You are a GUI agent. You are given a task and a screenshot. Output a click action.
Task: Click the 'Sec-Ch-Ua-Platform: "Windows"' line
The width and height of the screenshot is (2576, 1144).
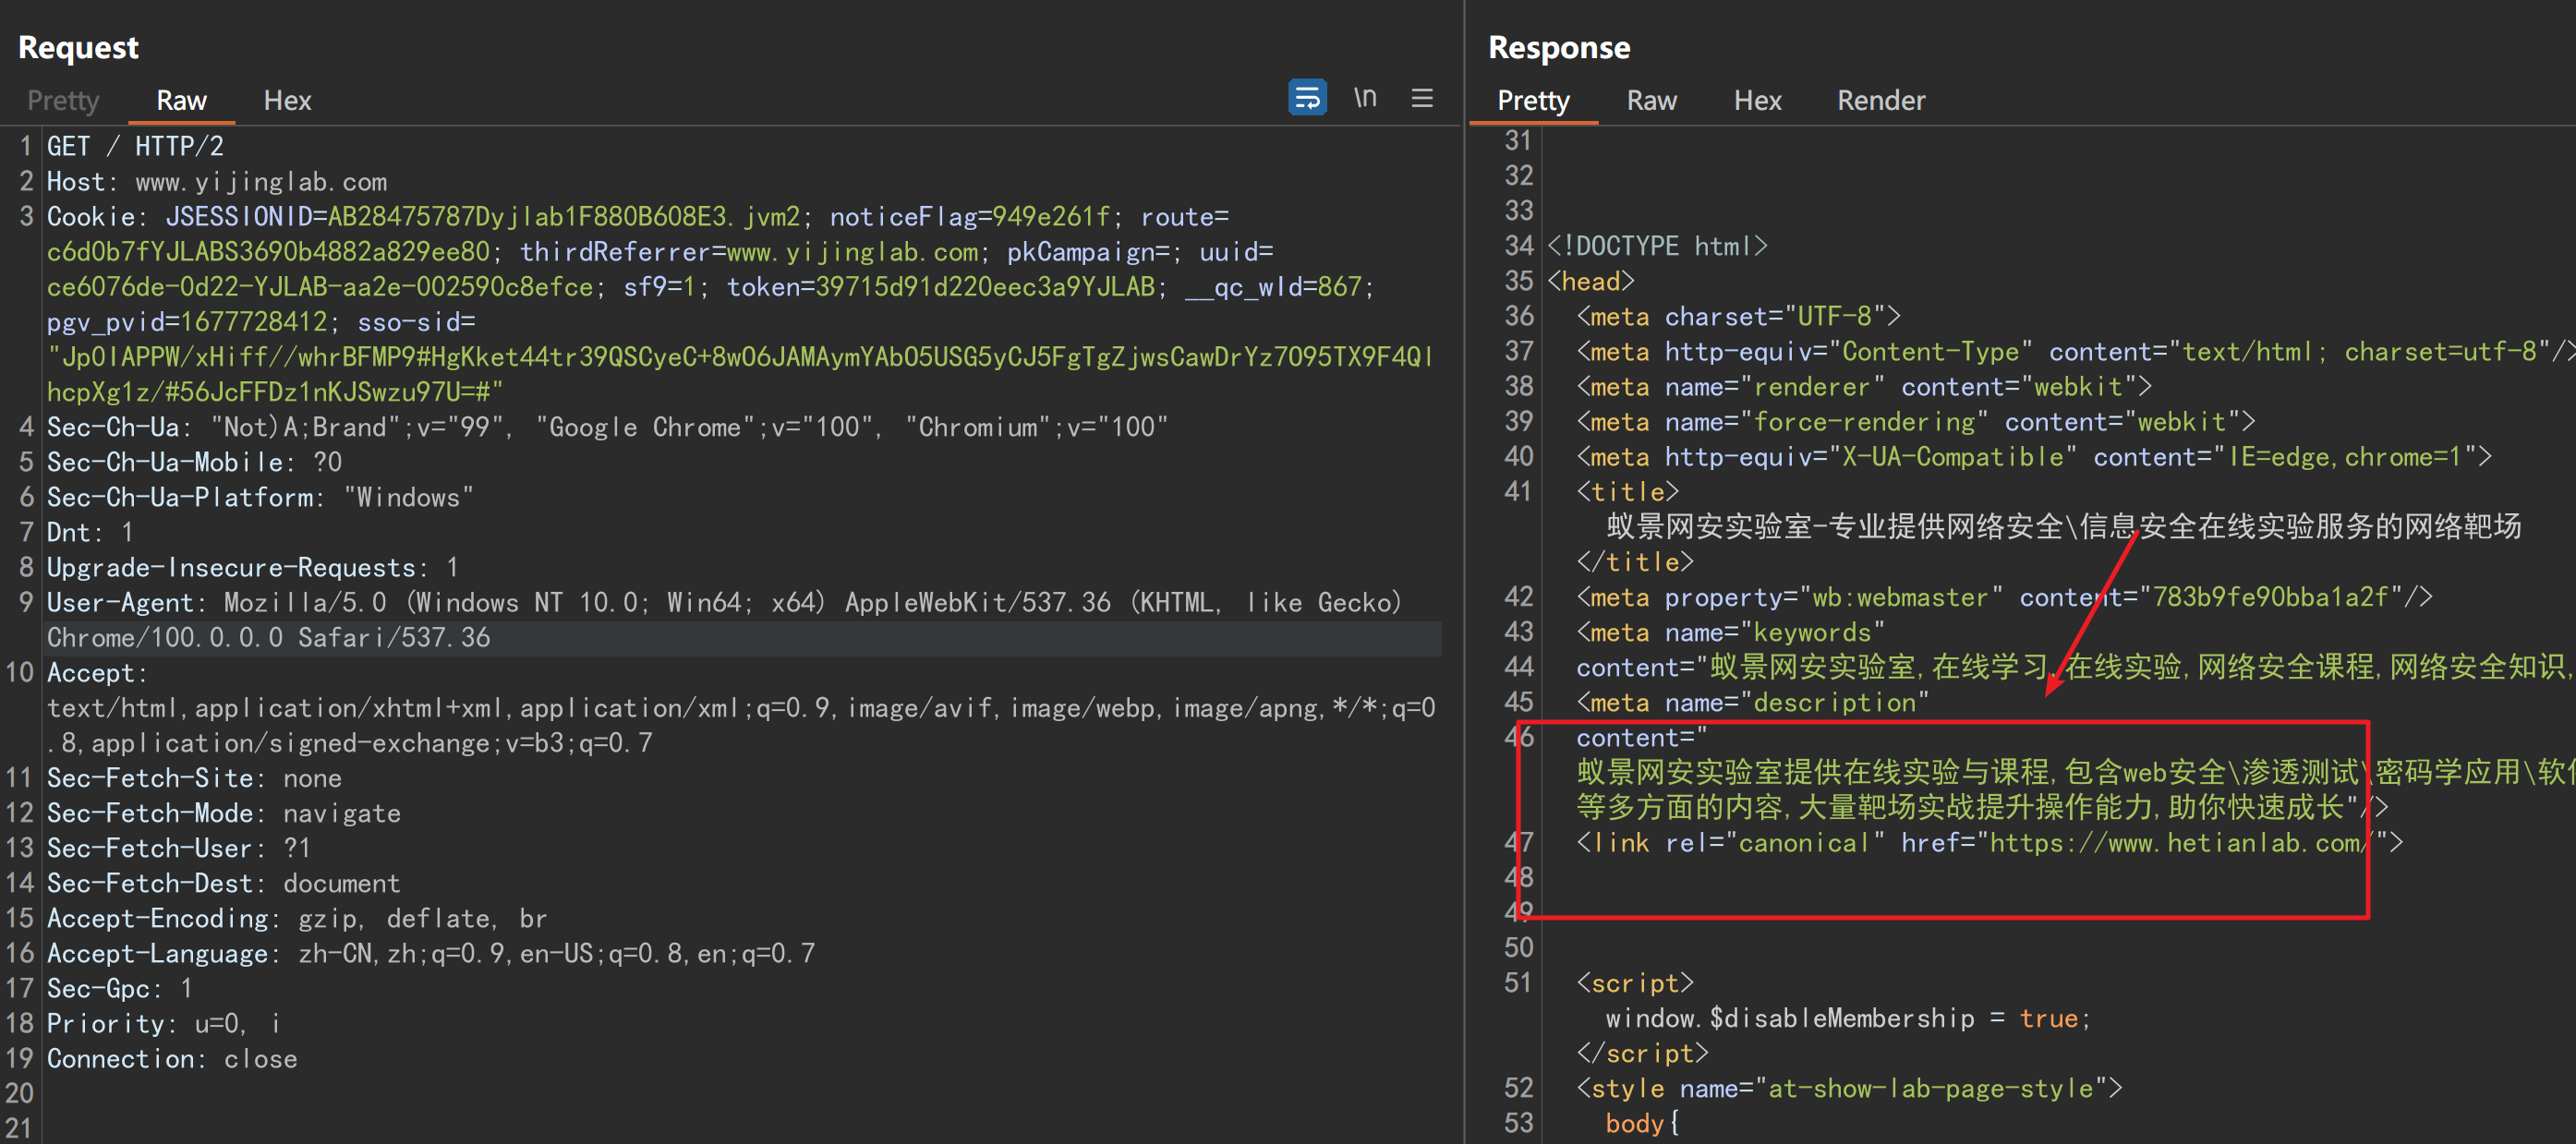click(x=260, y=497)
